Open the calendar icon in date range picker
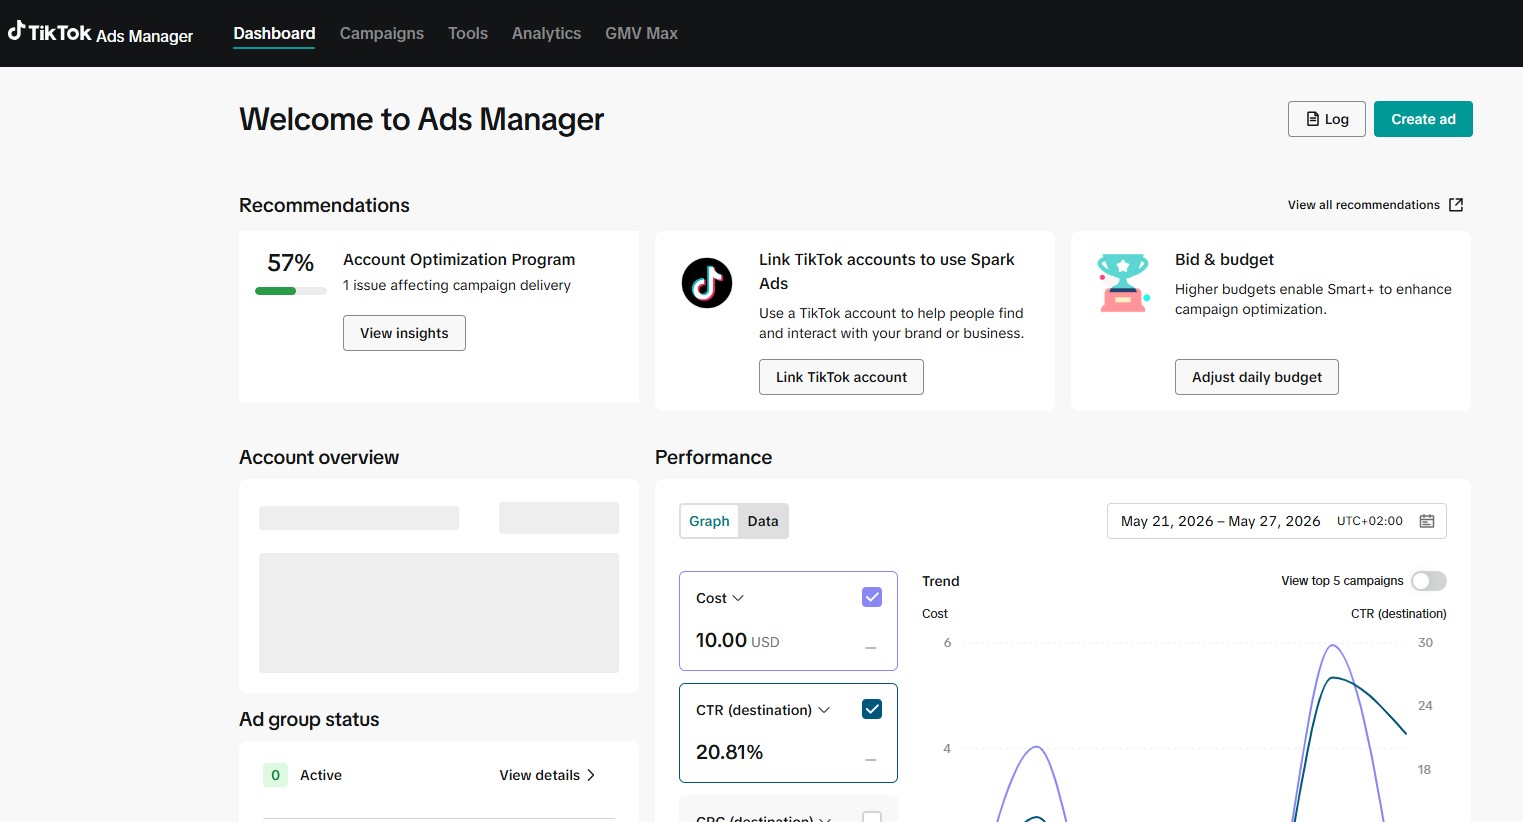 coord(1427,521)
